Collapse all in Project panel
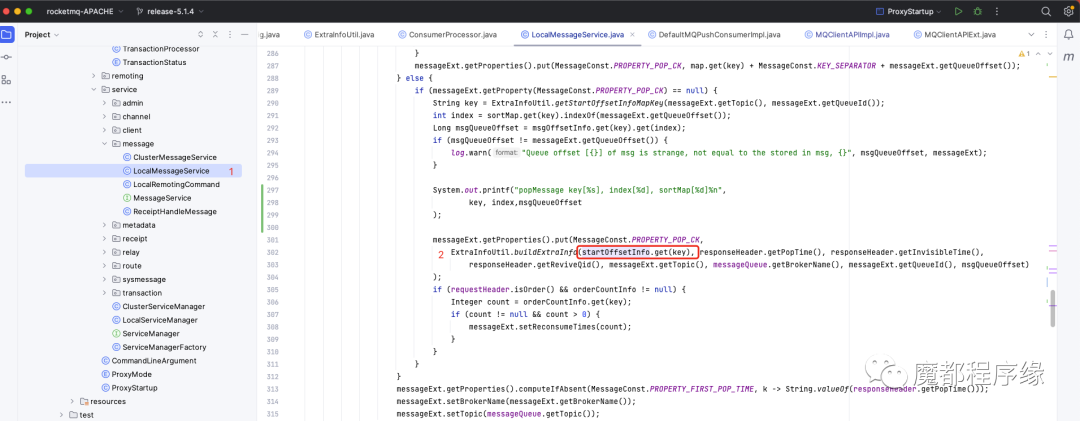Viewport: 1080px width, 421px height. 216,34
